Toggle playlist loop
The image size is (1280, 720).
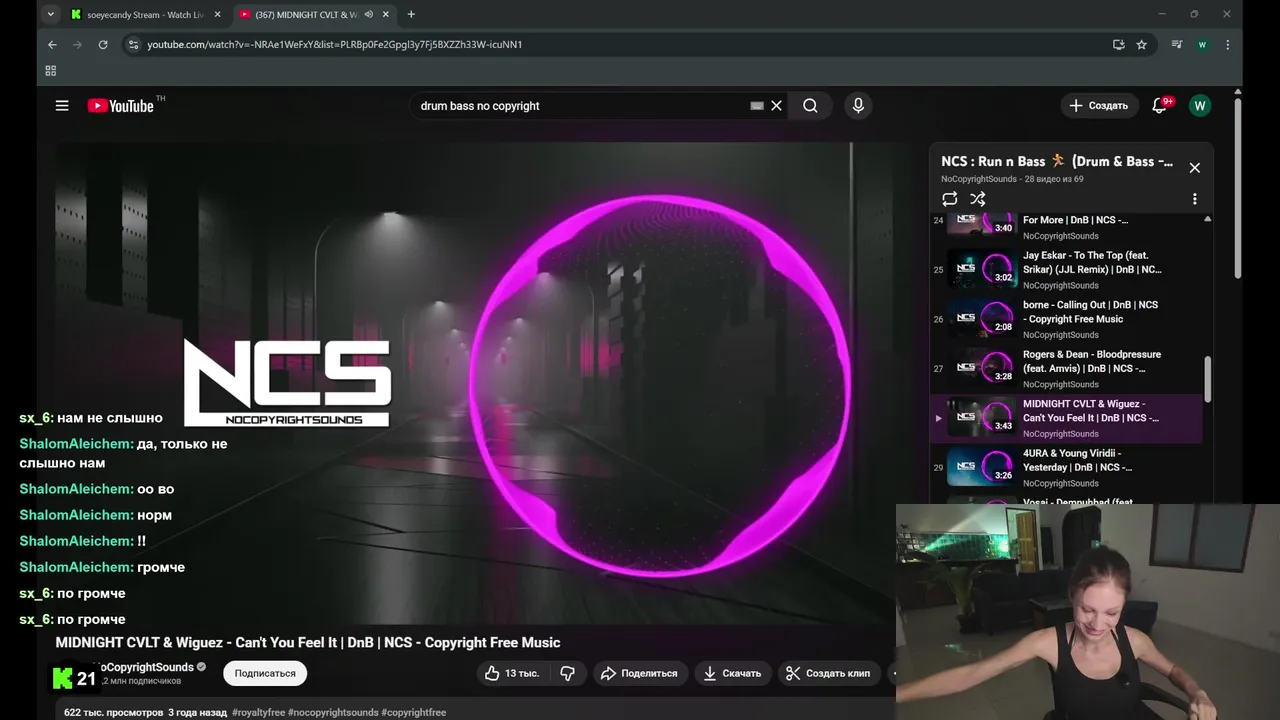pos(950,199)
